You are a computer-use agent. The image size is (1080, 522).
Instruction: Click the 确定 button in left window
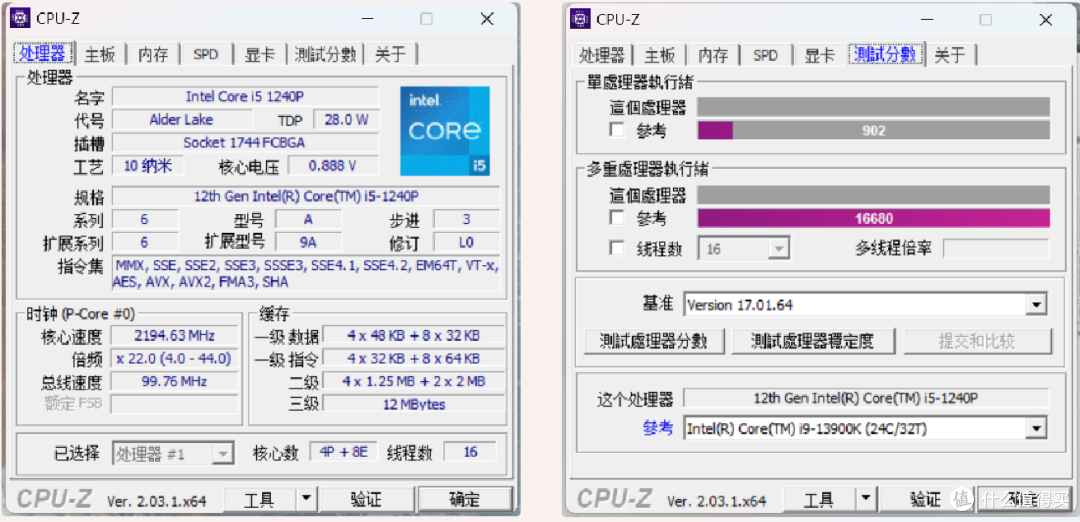coord(466,499)
